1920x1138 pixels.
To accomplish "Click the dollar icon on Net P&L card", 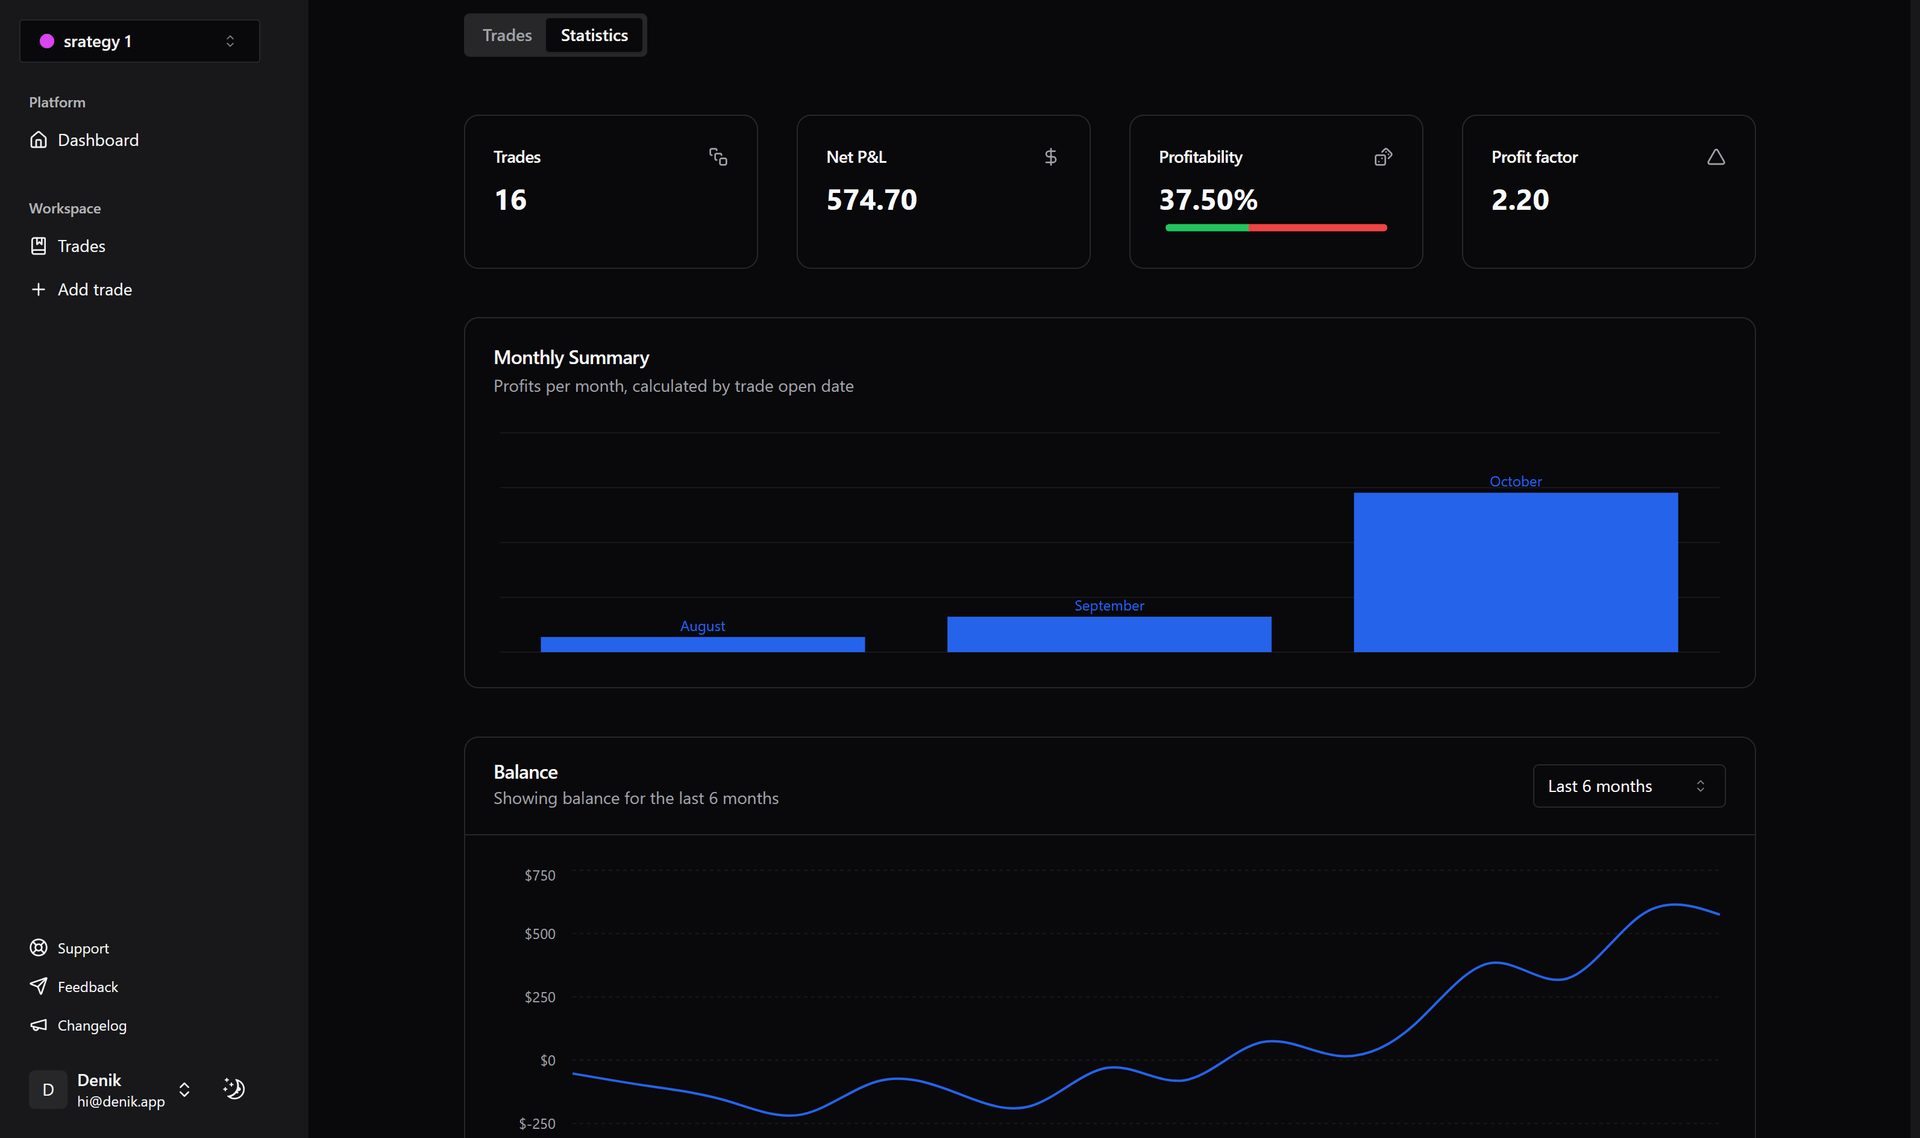I will pos(1050,157).
